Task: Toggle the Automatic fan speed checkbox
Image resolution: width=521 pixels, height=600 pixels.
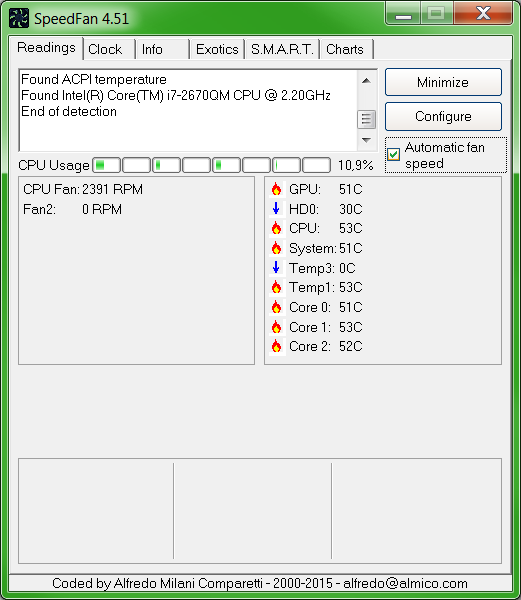Action: [394, 155]
